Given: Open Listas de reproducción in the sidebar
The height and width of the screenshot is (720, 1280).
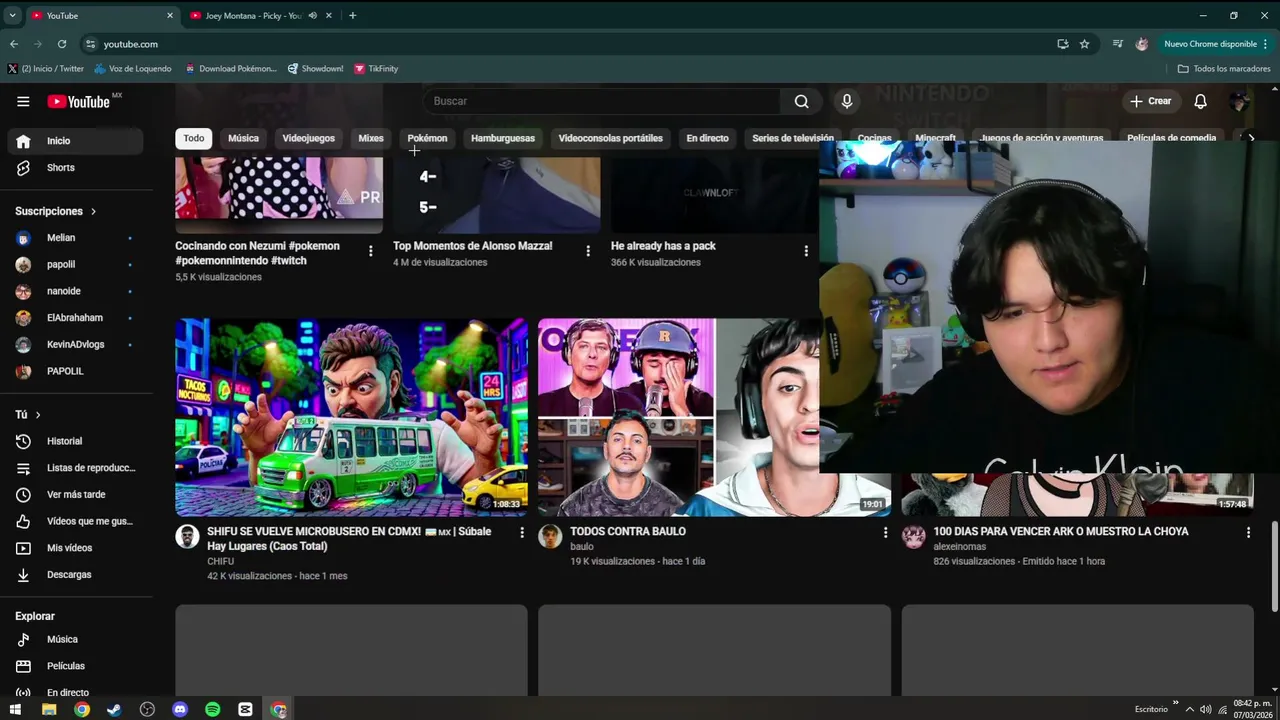Looking at the screenshot, I should point(75,468).
